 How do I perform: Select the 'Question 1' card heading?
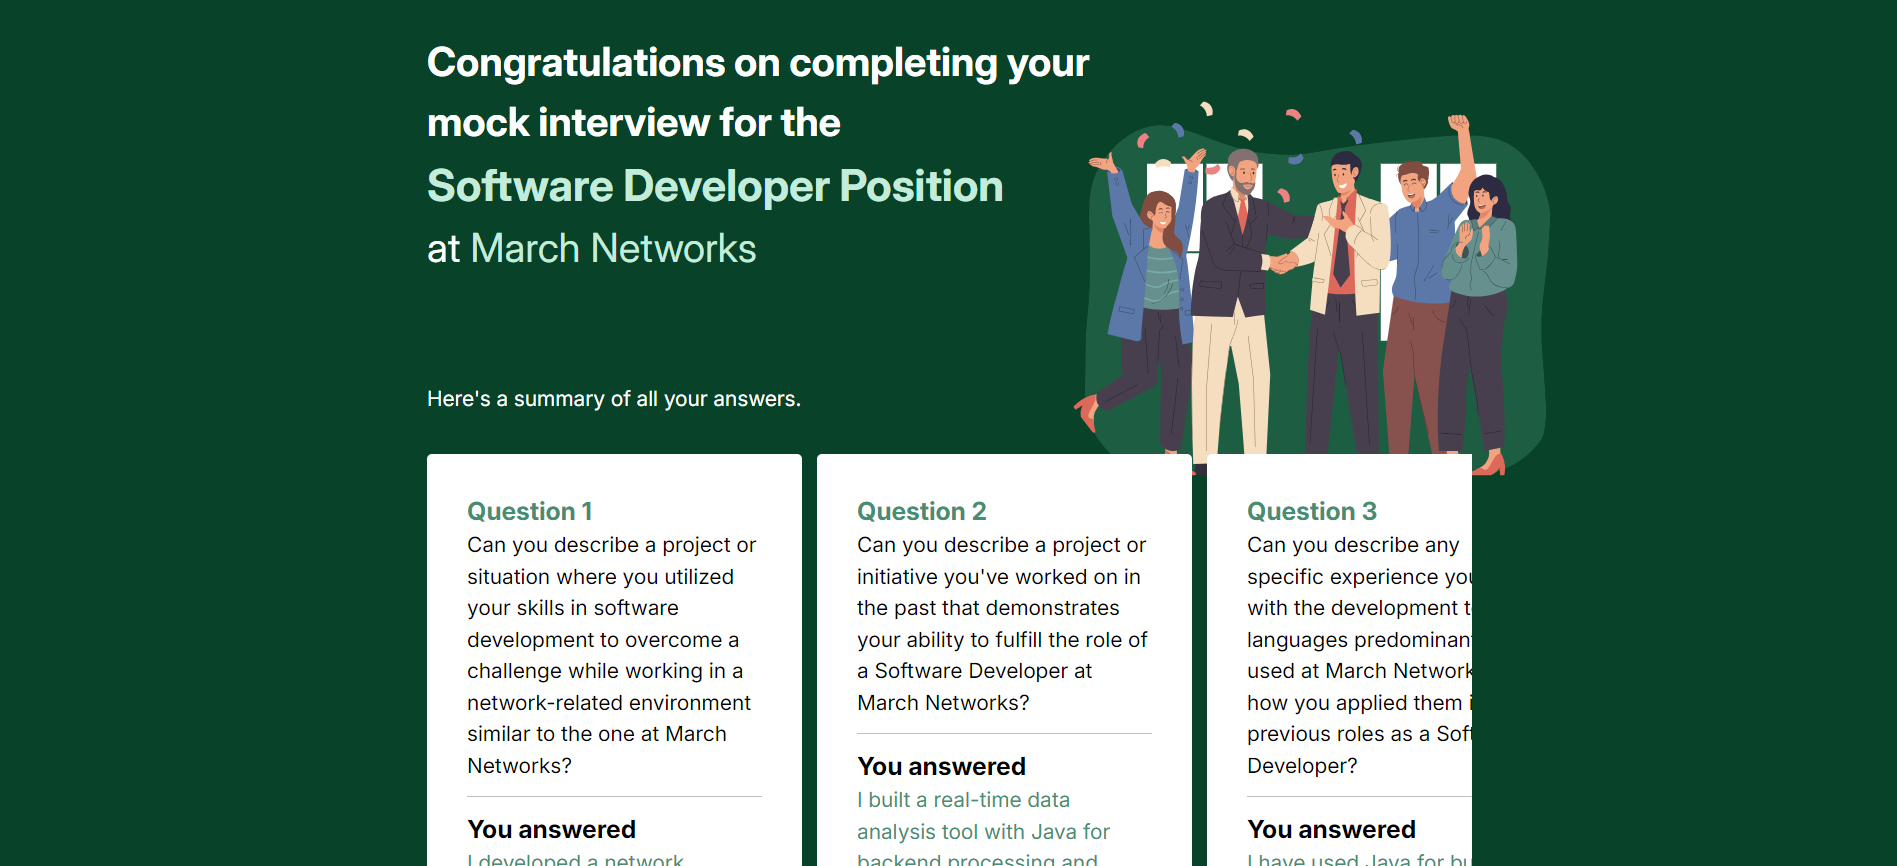(530, 511)
